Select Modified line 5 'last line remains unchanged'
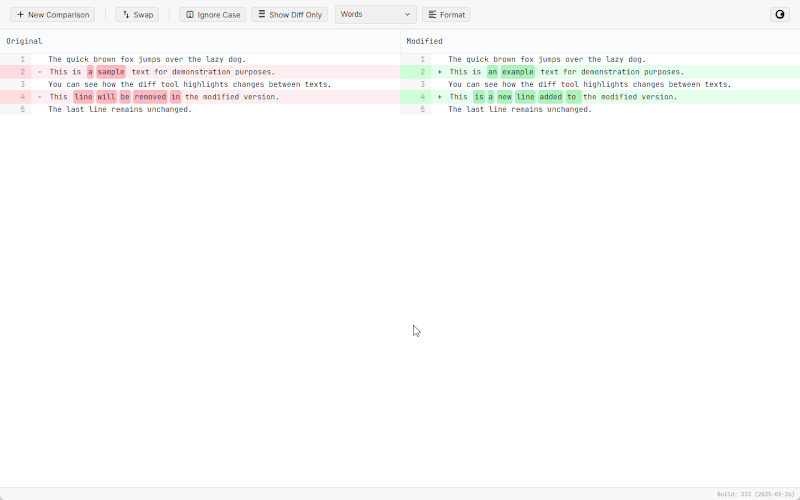The height and width of the screenshot is (500, 800). click(520, 110)
